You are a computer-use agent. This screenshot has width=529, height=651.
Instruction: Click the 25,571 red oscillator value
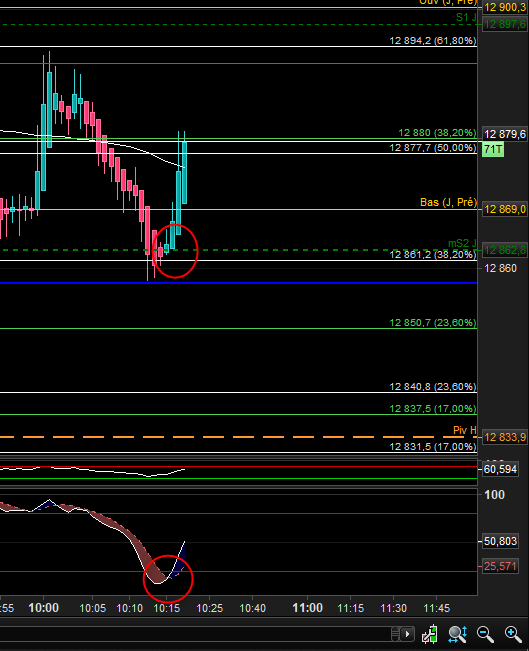(x=500, y=566)
